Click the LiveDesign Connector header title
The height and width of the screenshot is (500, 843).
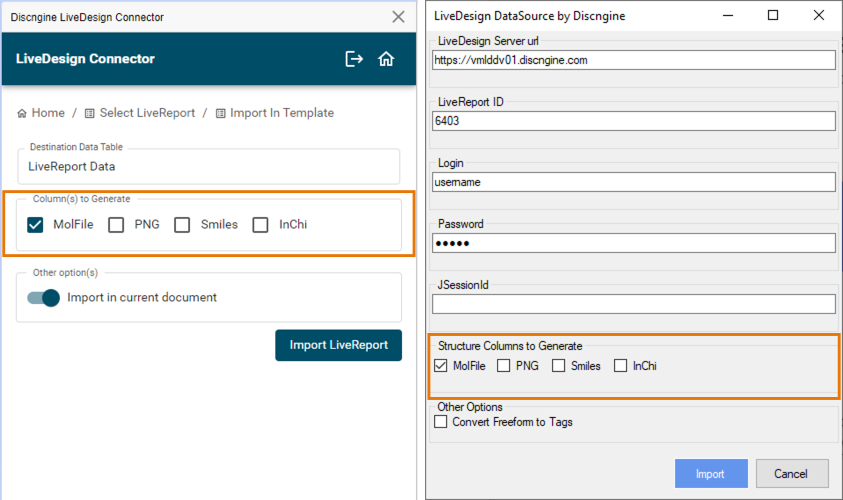pos(85,59)
